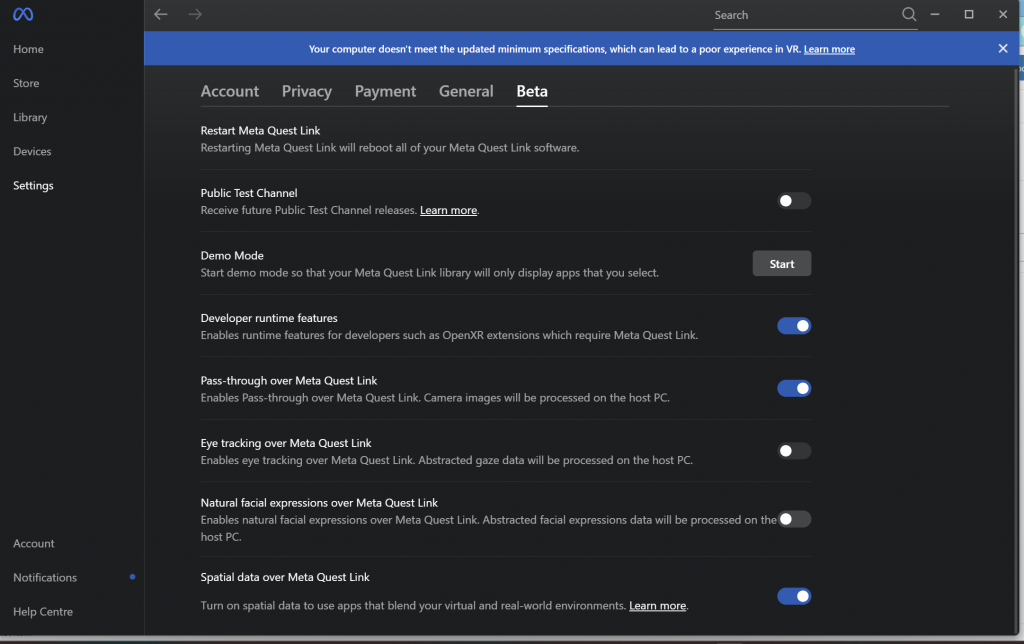Open Public Test Channel Learn more link
Image resolution: width=1024 pixels, height=644 pixels.
(x=448, y=210)
